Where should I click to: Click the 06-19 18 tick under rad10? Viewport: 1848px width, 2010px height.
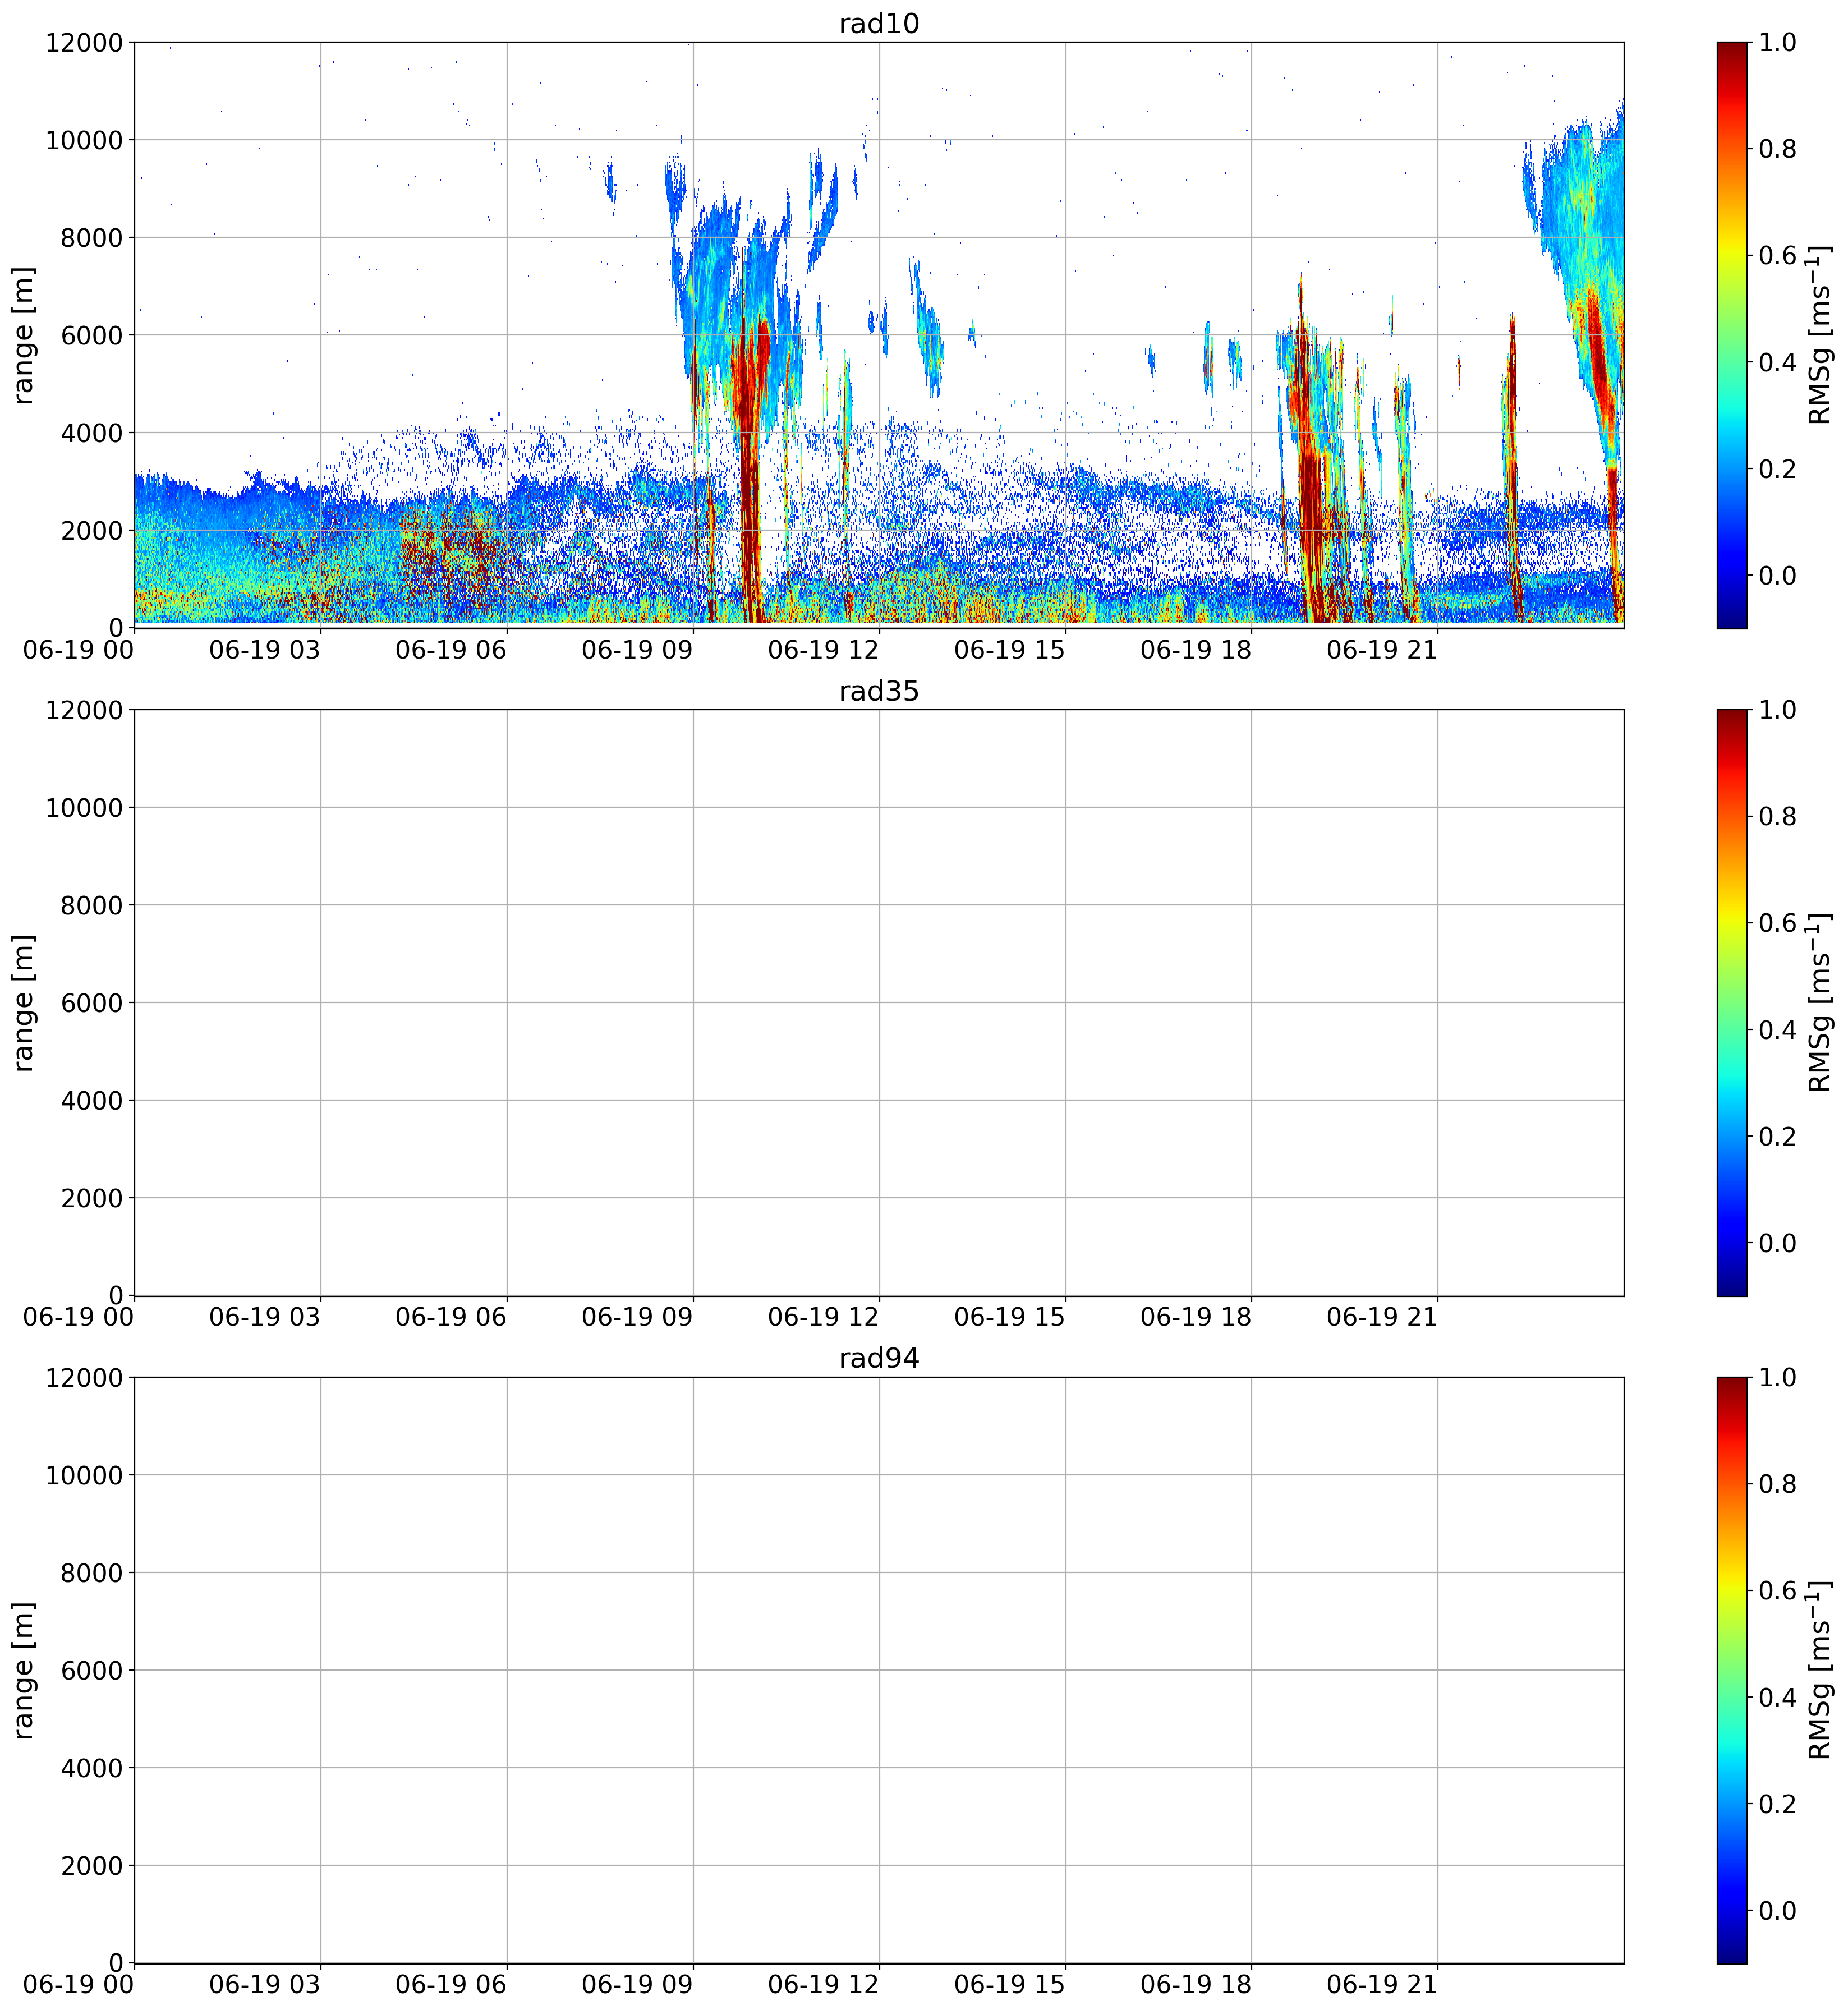[x=1196, y=650]
